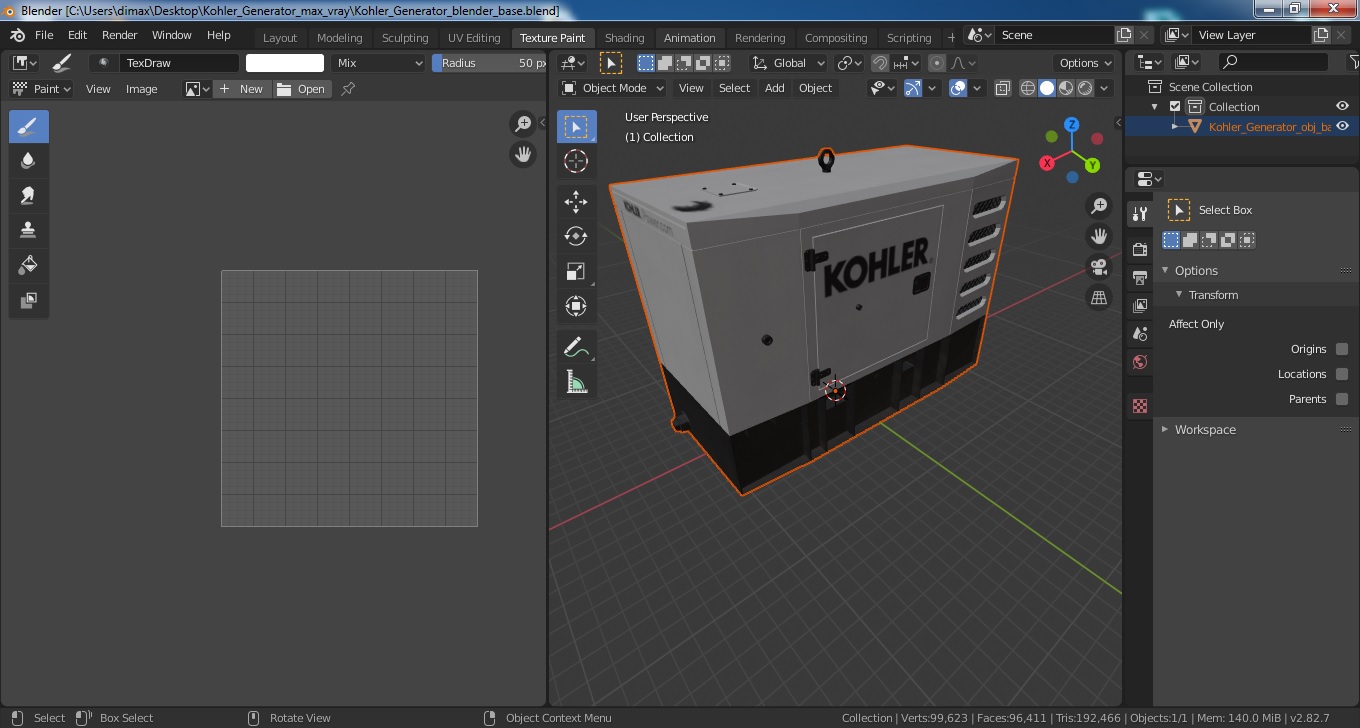Toggle Parents checkbox
This screenshot has height=728, width=1360.
point(1342,399)
